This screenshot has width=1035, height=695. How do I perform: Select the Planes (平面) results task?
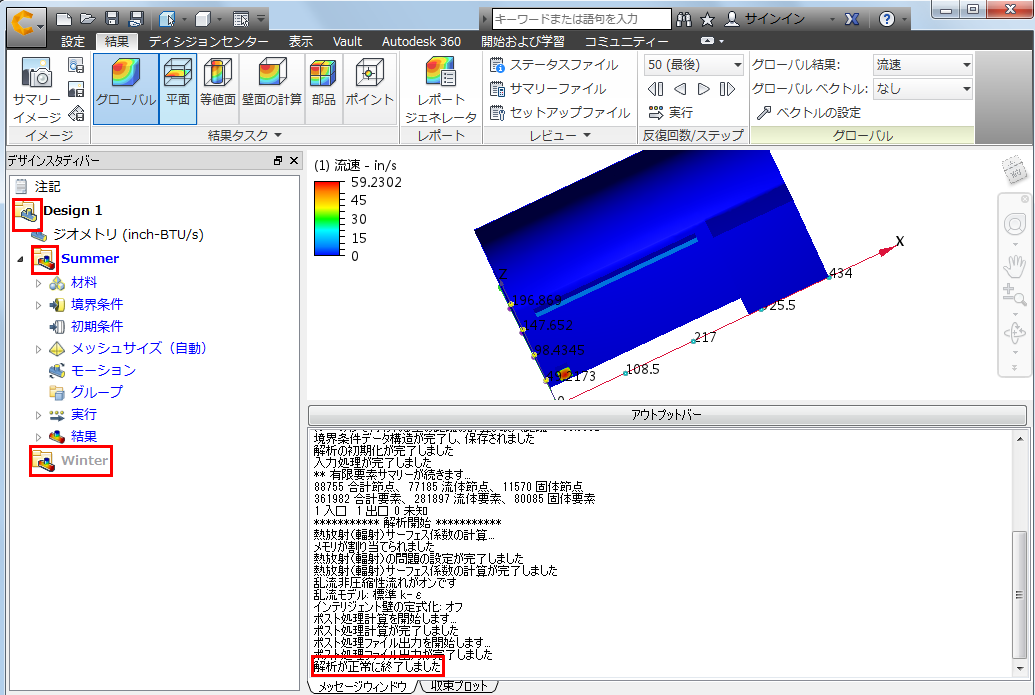(178, 89)
